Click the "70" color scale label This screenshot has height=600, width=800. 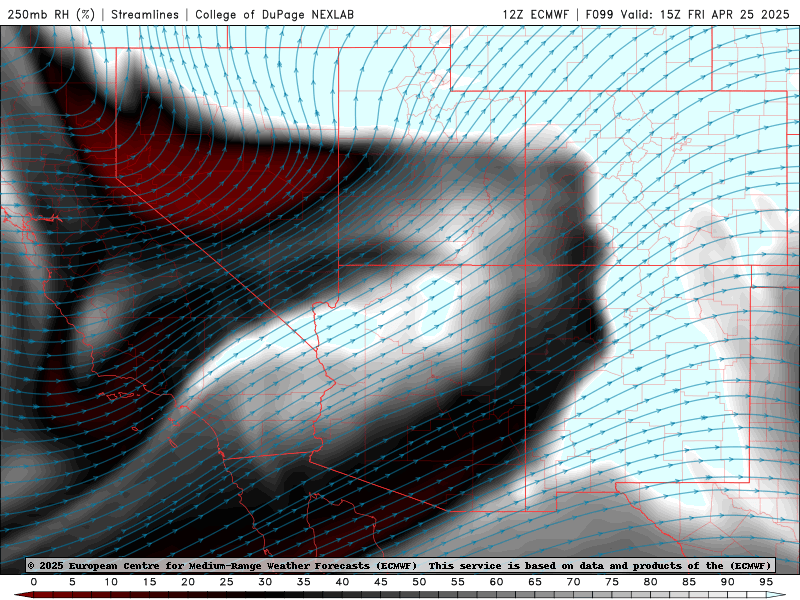573,582
